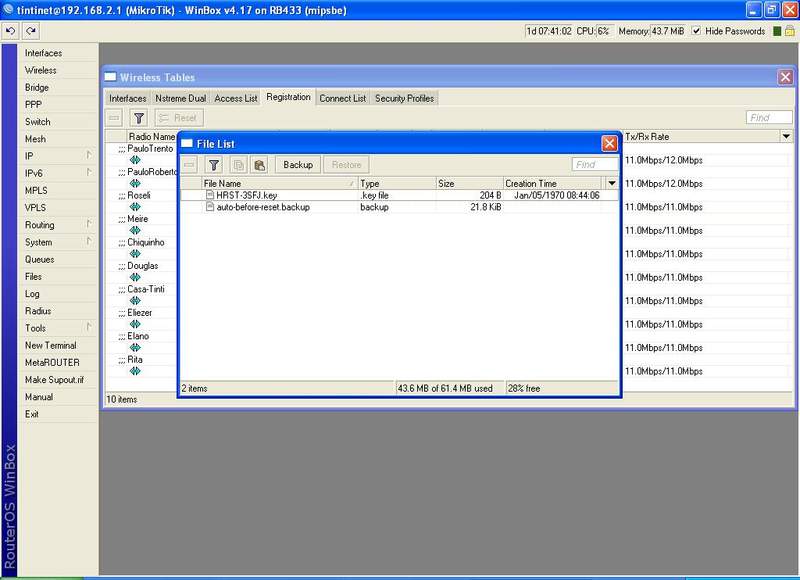Image resolution: width=800 pixels, height=580 pixels.
Task: Sort by the Size column header
Action: [469, 183]
